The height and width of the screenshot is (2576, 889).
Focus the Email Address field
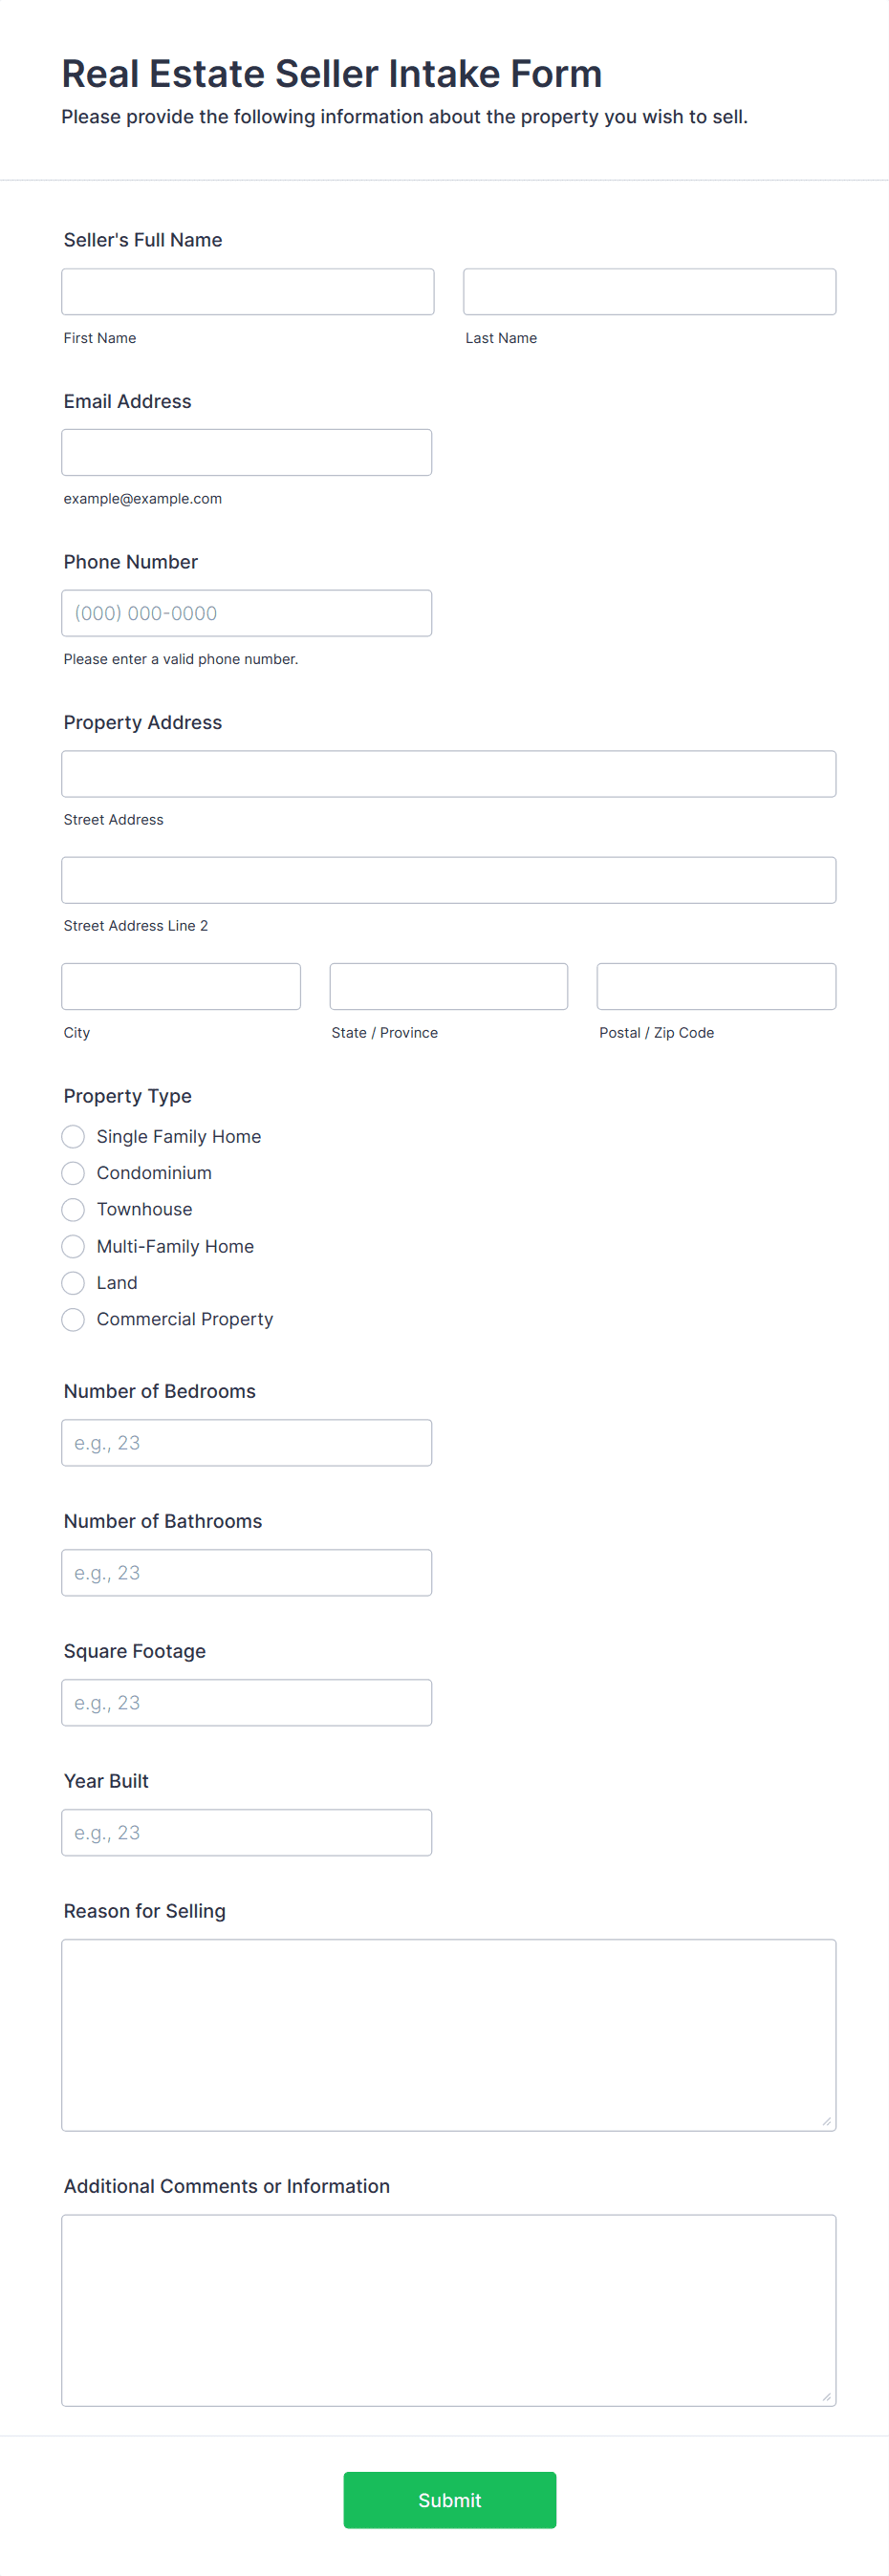tap(246, 453)
